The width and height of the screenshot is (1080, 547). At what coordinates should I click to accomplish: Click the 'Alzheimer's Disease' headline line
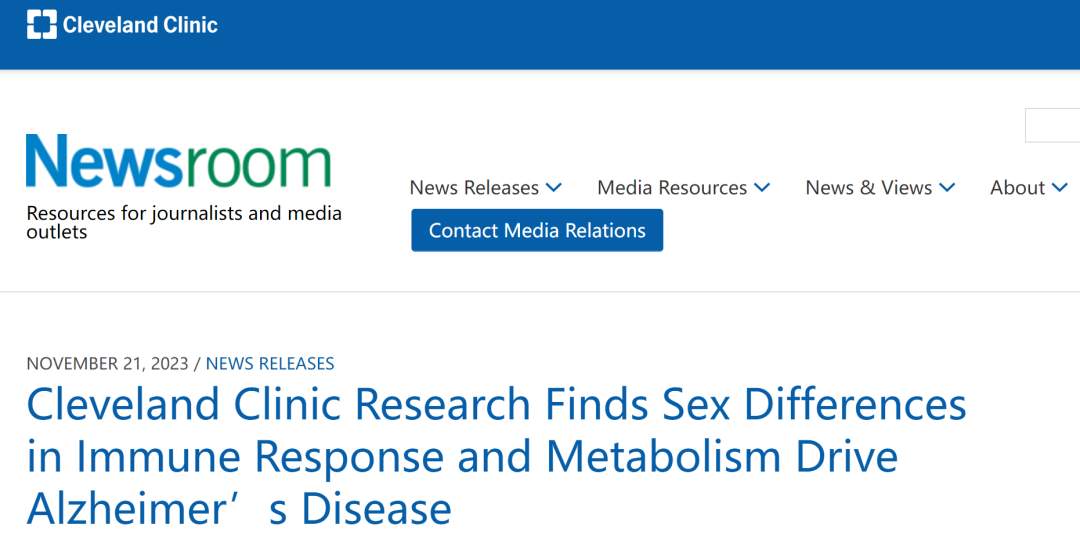pos(239,509)
